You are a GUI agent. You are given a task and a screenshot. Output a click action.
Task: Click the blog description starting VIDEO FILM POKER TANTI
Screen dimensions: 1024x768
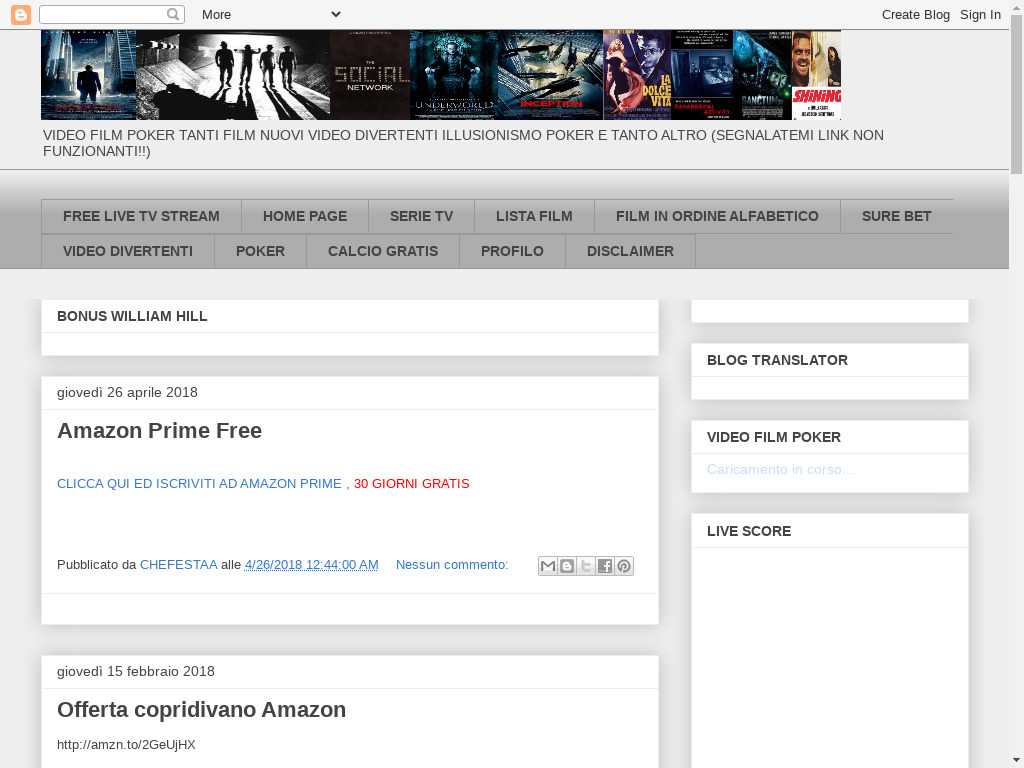tap(463, 143)
